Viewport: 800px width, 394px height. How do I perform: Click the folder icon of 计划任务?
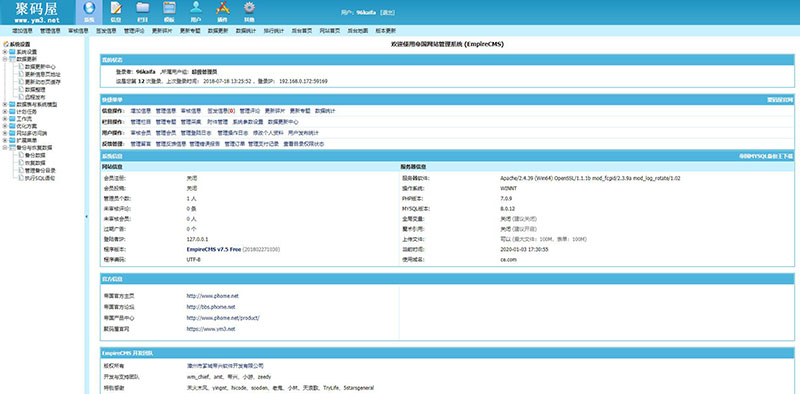pos(12,111)
